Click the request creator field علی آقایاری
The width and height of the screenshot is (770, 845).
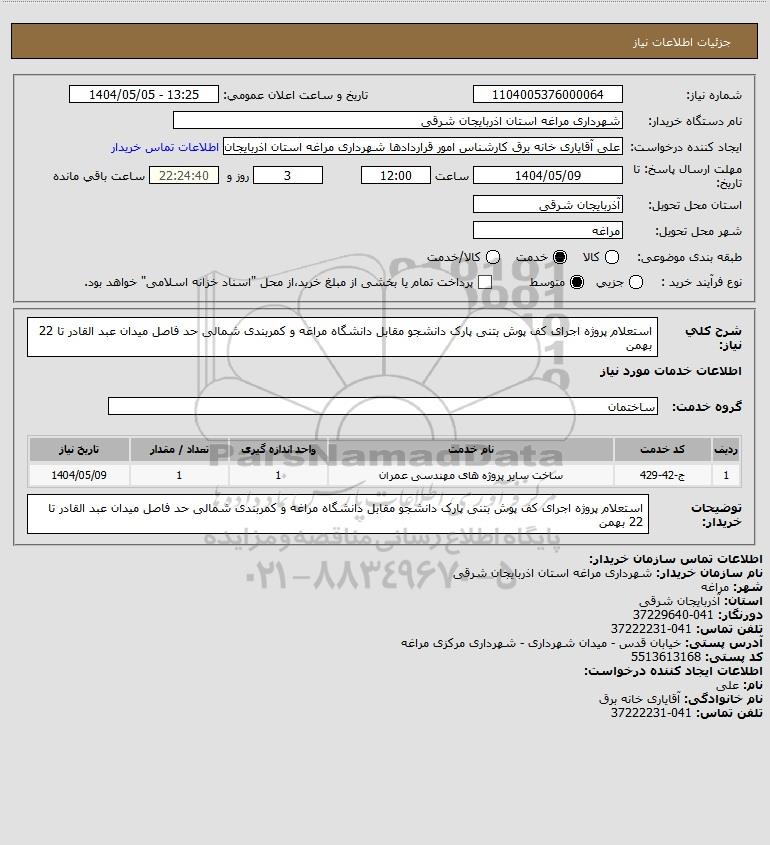[x=423, y=147]
